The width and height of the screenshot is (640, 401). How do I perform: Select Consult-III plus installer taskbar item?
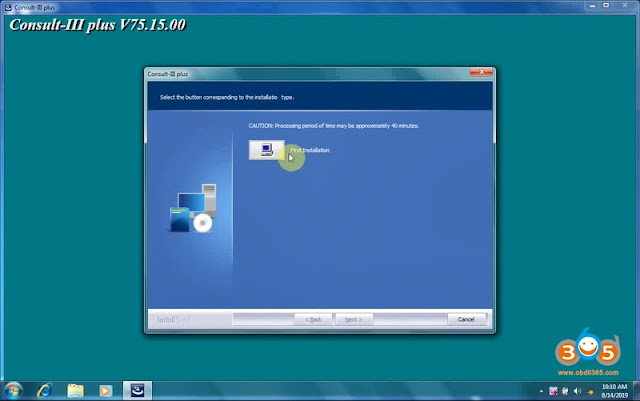click(138, 390)
